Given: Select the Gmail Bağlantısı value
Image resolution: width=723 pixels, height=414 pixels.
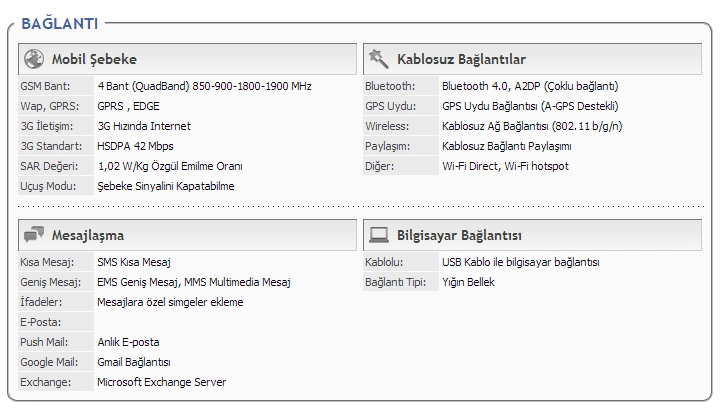Looking at the screenshot, I should pyautogui.click(x=134, y=362).
